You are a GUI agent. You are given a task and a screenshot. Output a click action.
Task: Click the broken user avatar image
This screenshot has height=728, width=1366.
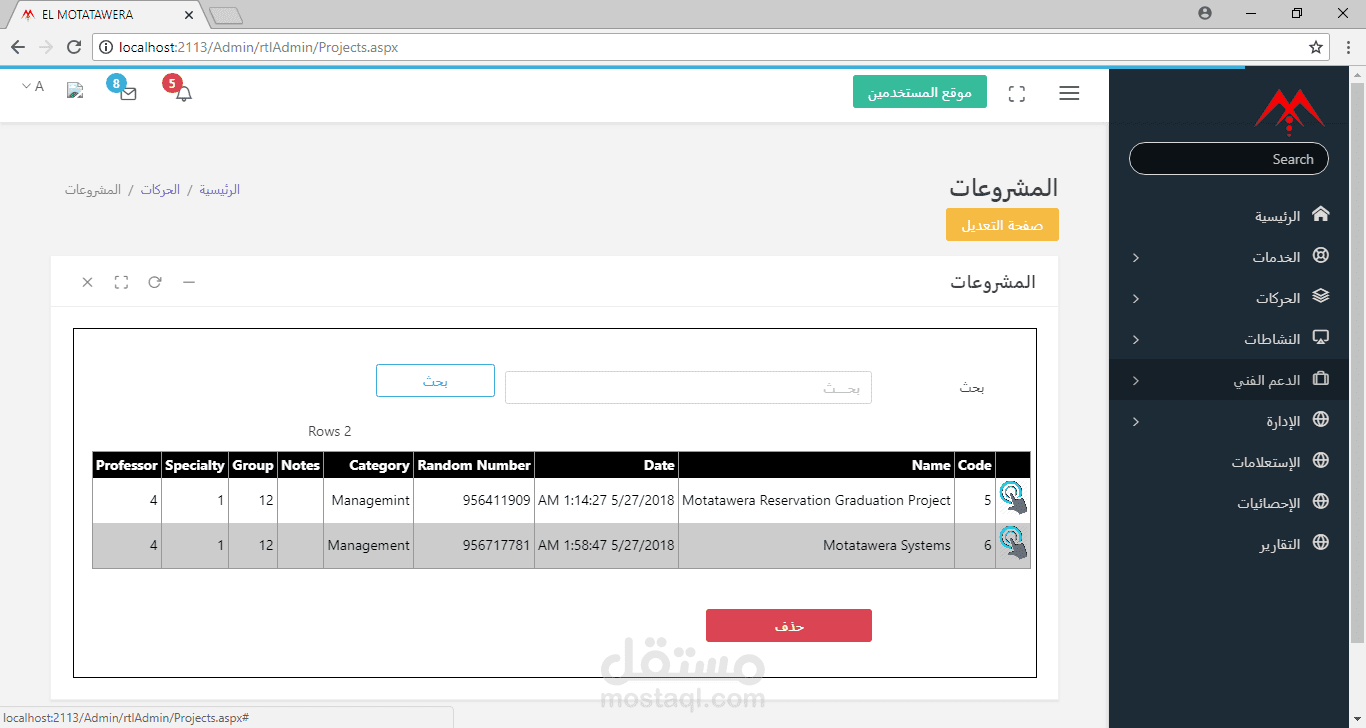tap(75, 90)
